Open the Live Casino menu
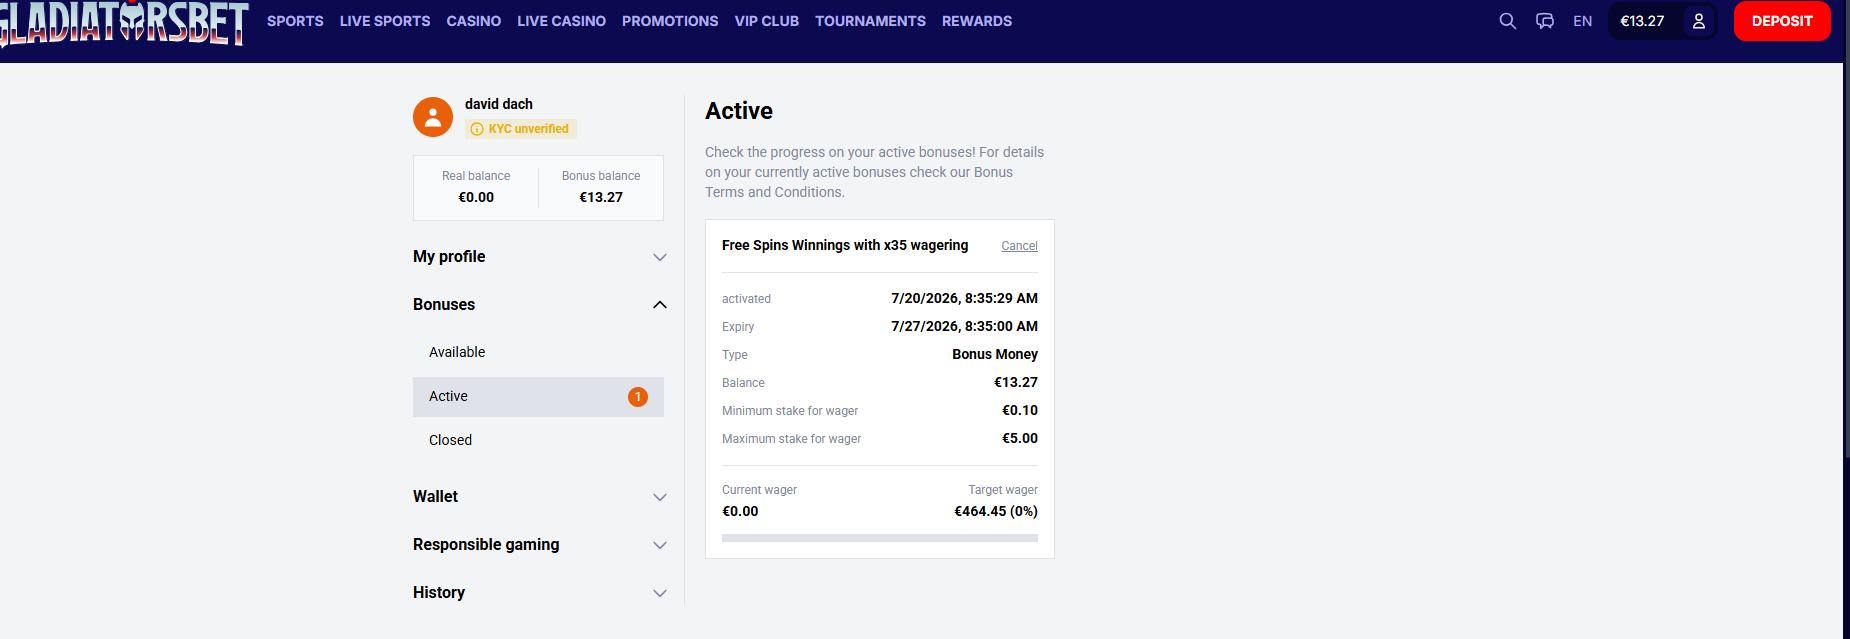 (561, 21)
